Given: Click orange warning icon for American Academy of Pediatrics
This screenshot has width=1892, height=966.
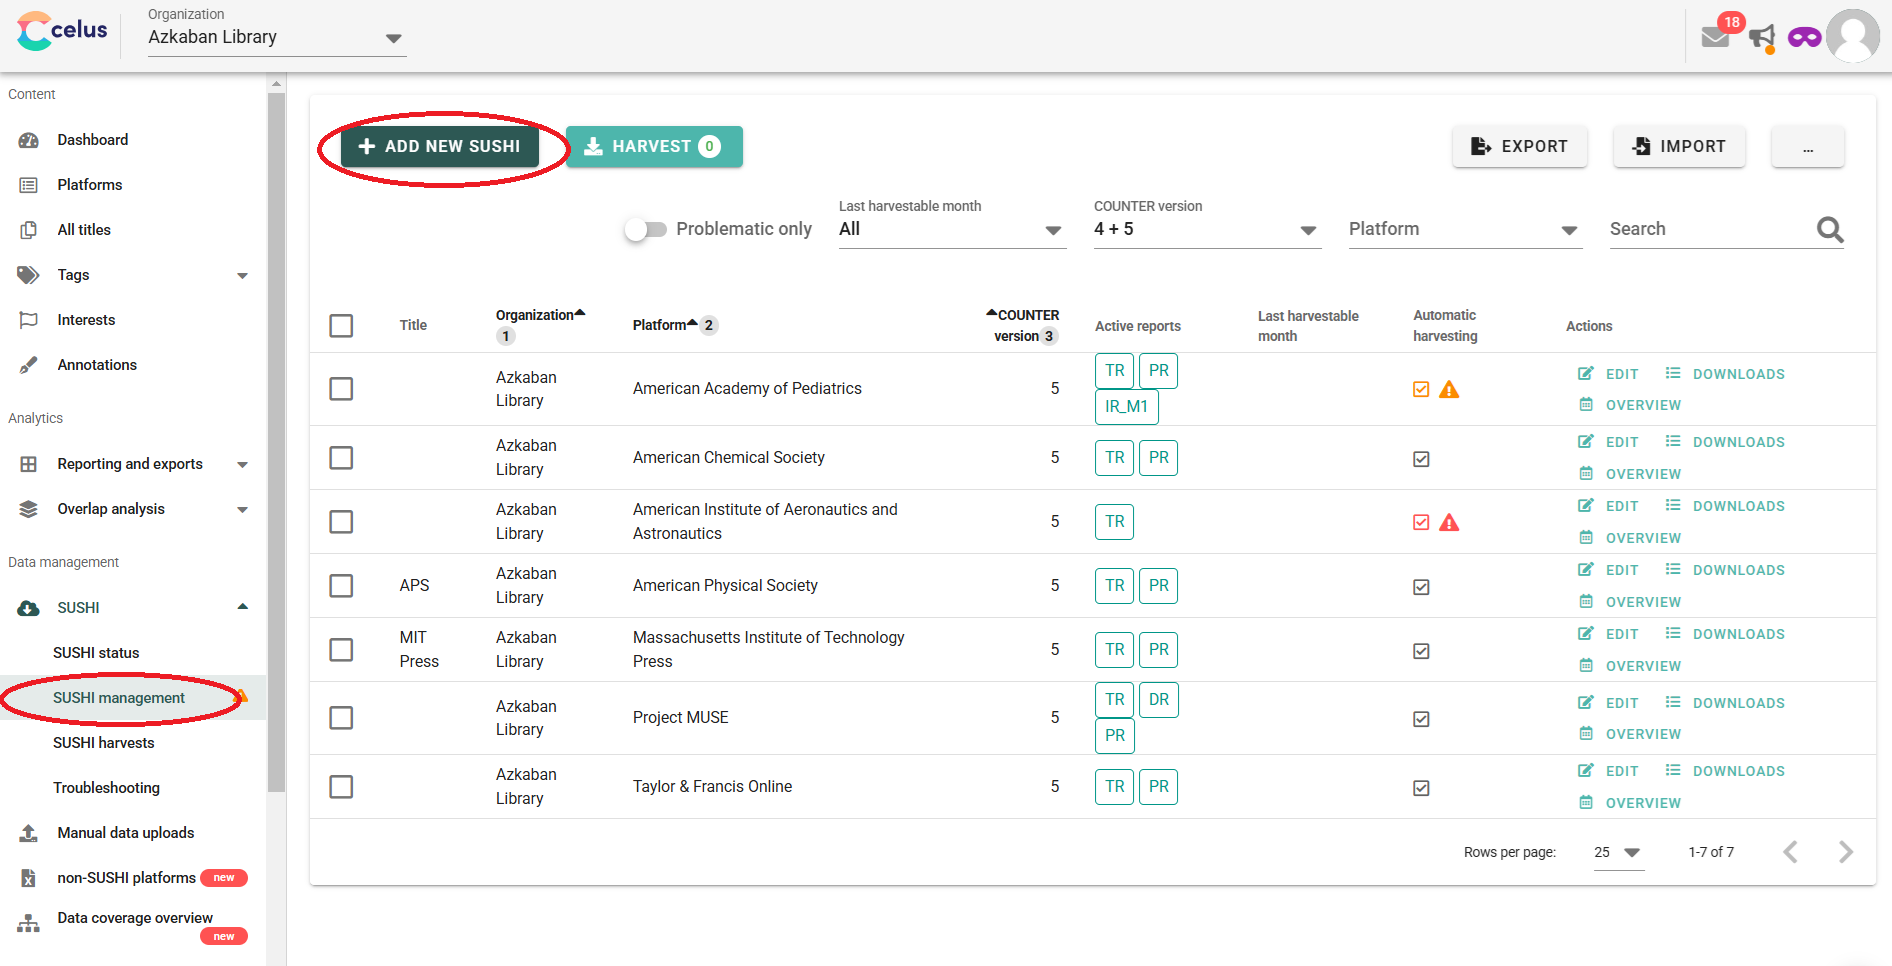Looking at the screenshot, I should [x=1449, y=390].
